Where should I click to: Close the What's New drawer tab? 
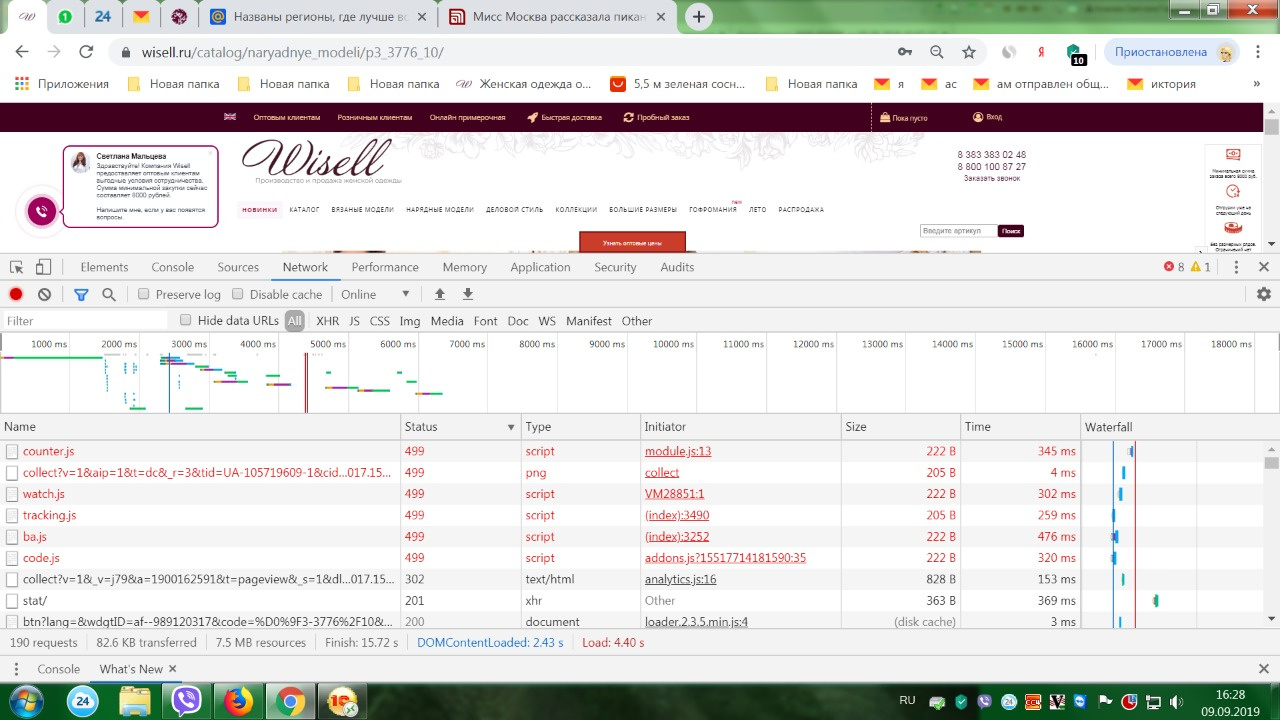[x=172, y=669]
